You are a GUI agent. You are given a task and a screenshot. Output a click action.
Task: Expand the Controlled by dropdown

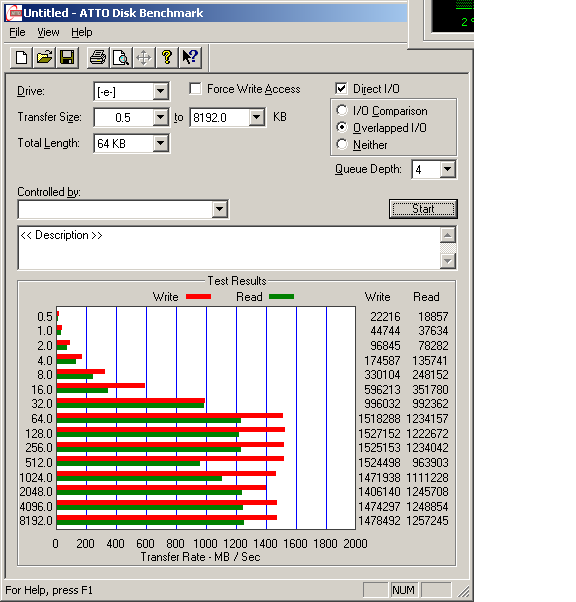pos(220,209)
